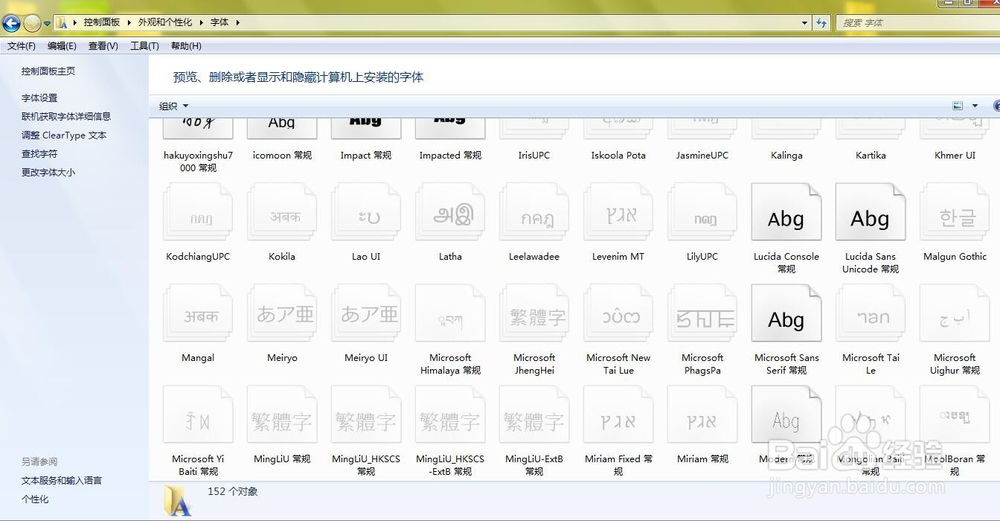This screenshot has width=1000, height=521.
Task: Open 个性化 link in sidebar
Action: (35, 499)
